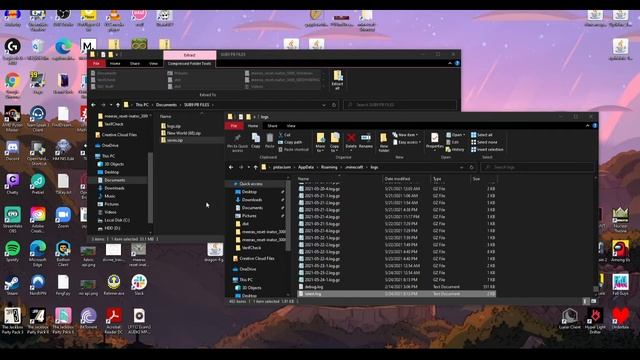Switch logs window to large icons view toggle
This screenshot has width=640, height=360.
(593, 301)
